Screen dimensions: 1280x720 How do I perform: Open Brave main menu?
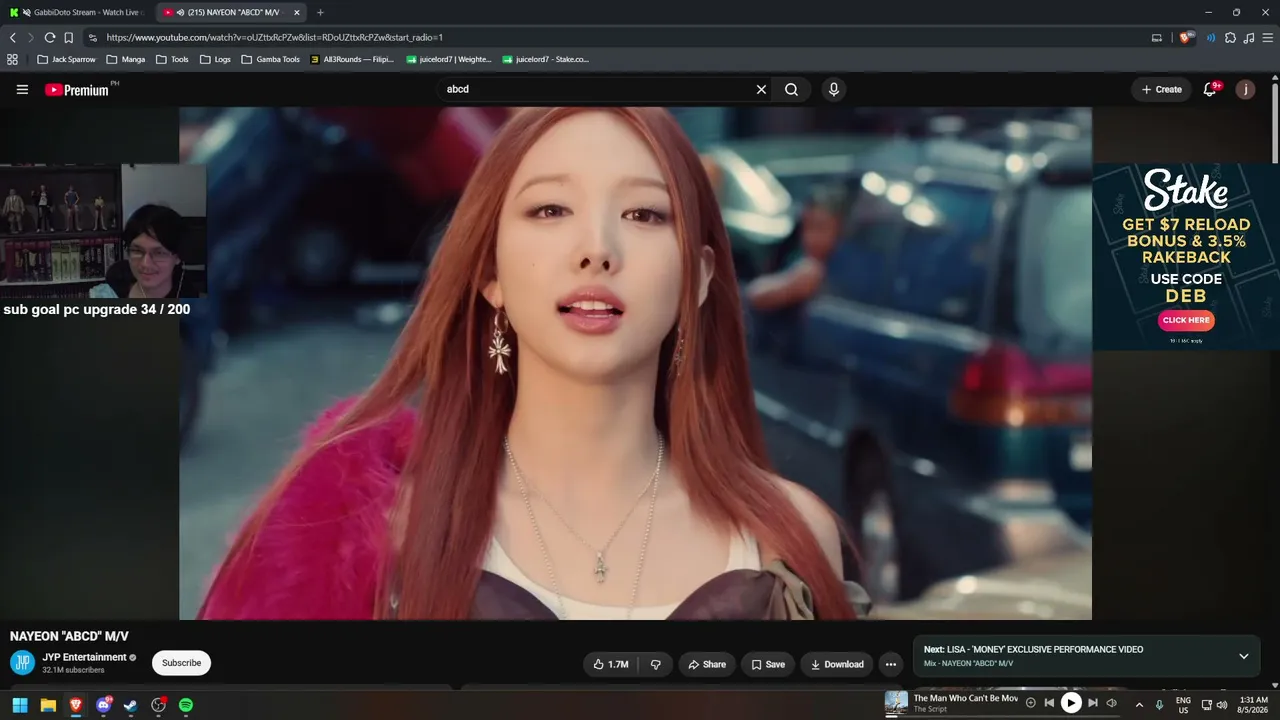coord(1268,37)
